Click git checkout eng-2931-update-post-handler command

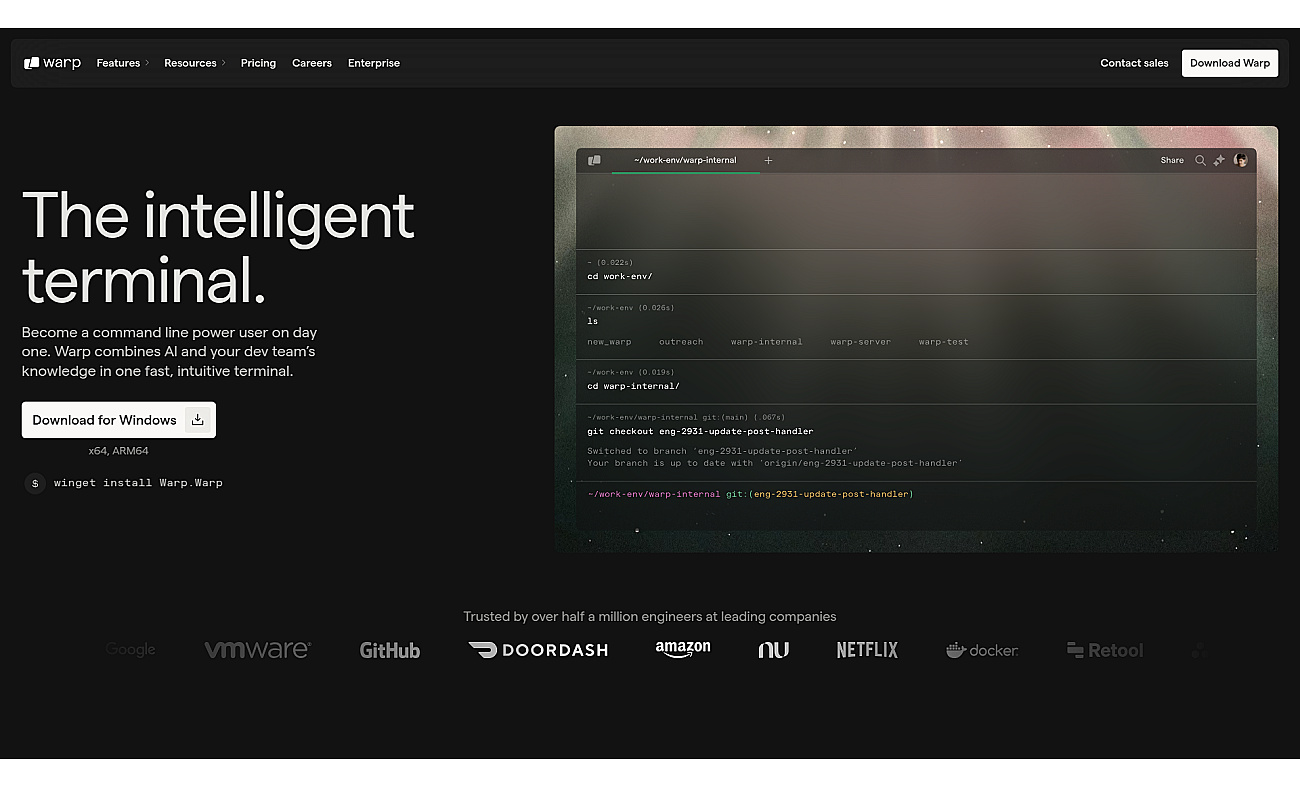(700, 431)
